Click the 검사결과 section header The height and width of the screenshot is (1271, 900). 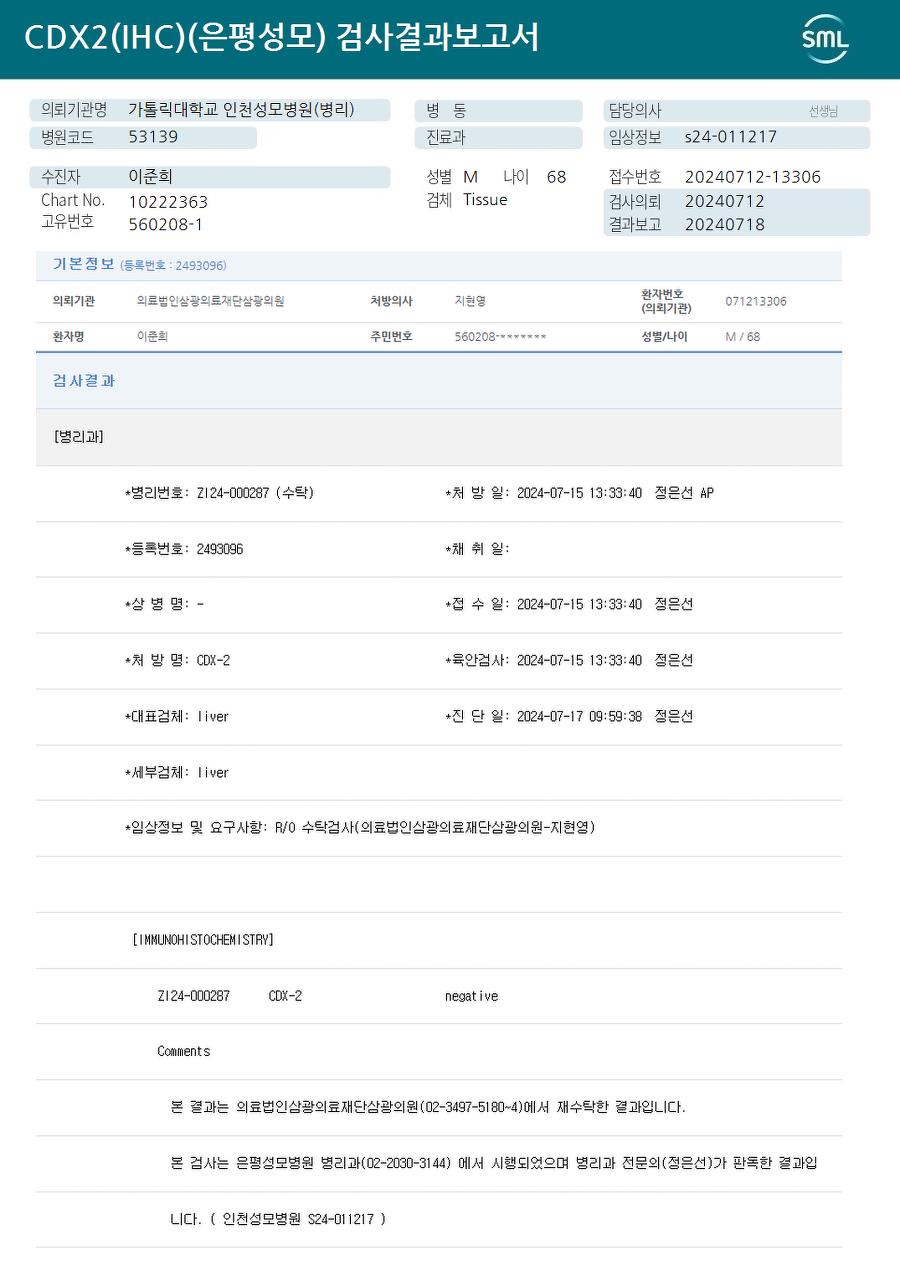[83, 381]
